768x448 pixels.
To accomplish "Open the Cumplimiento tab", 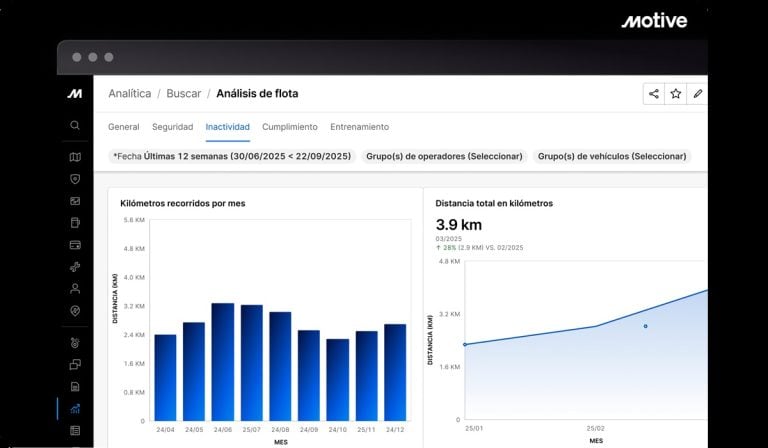I will [290, 127].
